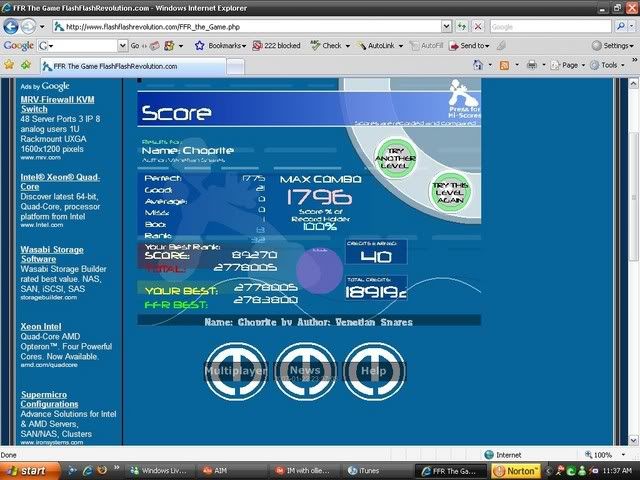The height and width of the screenshot is (480, 640).
Task: Open the Tools menu dropdown
Action: tap(608, 65)
